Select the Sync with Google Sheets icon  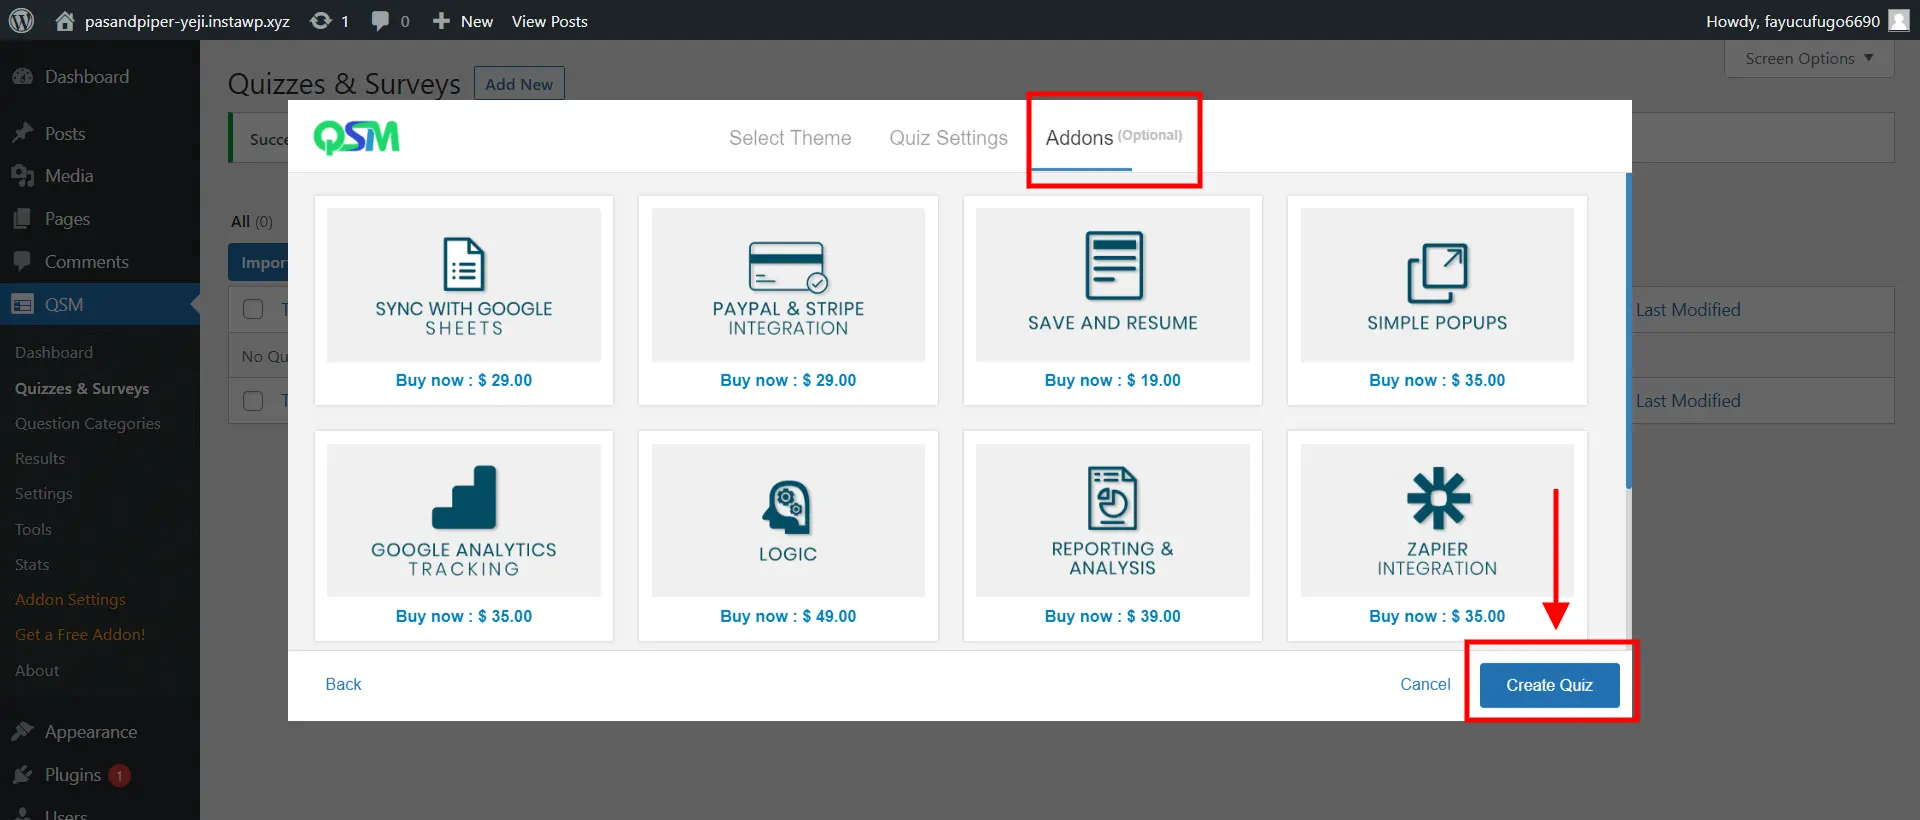pyautogui.click(x=464, y=264)
